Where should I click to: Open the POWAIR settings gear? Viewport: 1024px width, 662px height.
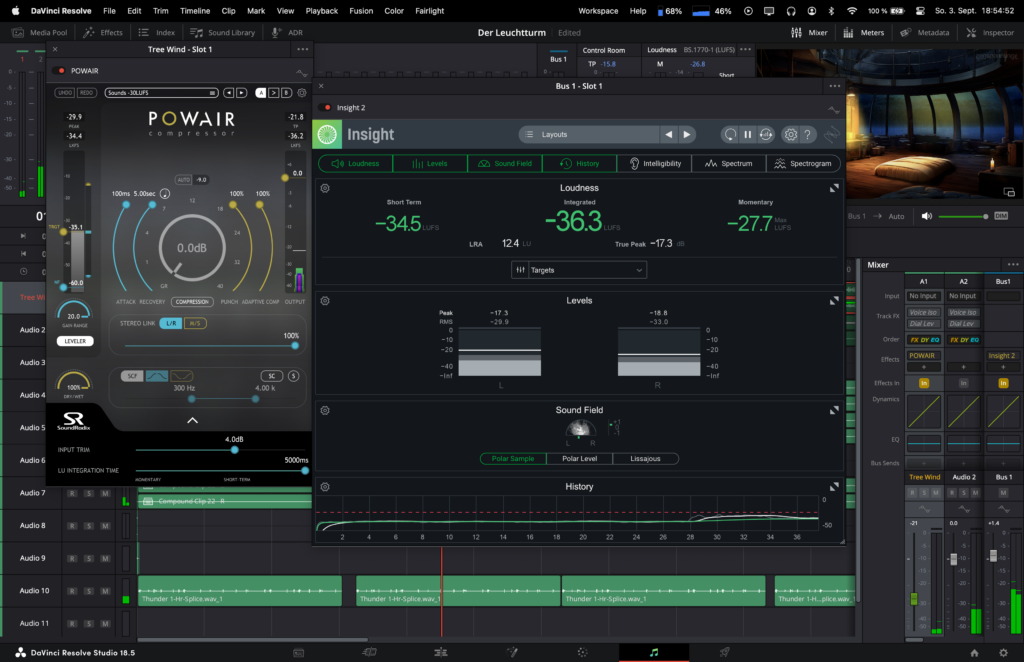coord(302,93)
